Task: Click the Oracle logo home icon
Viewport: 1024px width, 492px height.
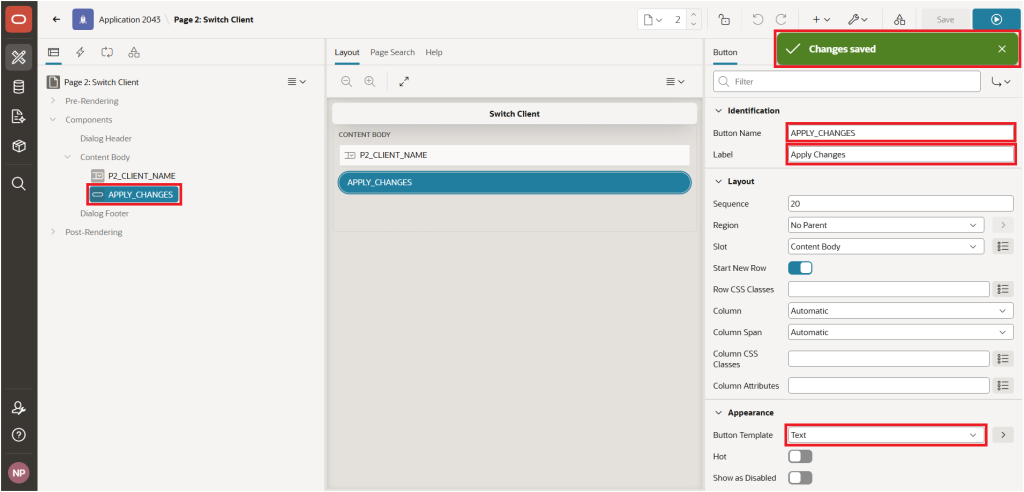Action: click(18, 20)
